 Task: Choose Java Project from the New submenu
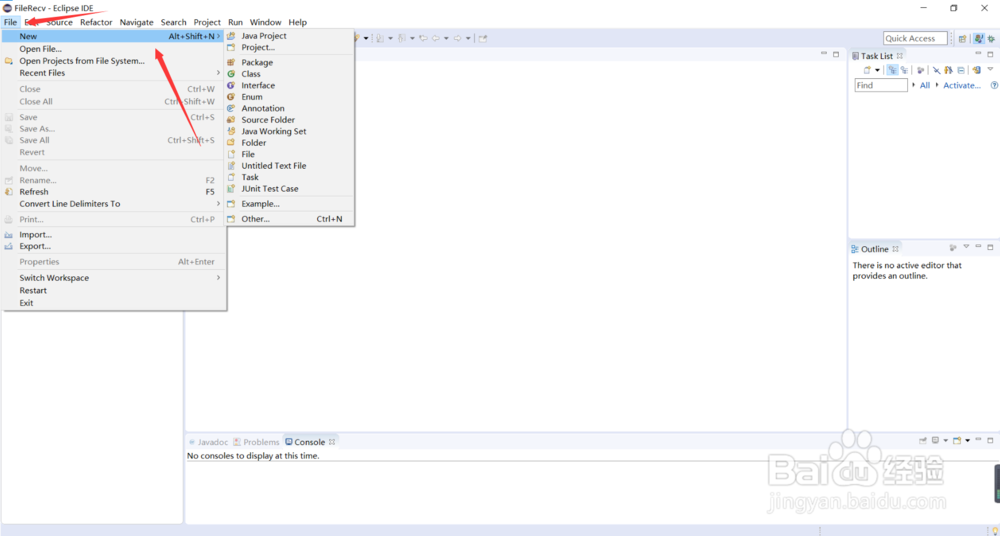tap(290, 36)
